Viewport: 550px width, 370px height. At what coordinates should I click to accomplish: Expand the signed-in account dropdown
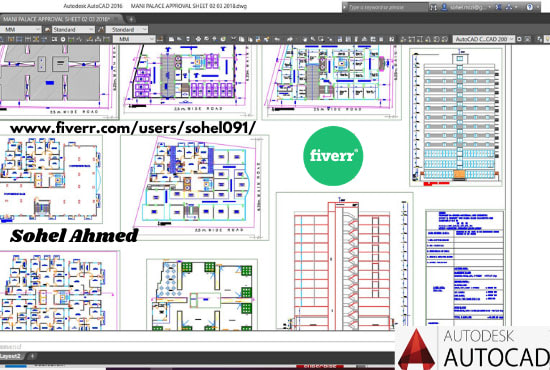(x=489, y=7)
